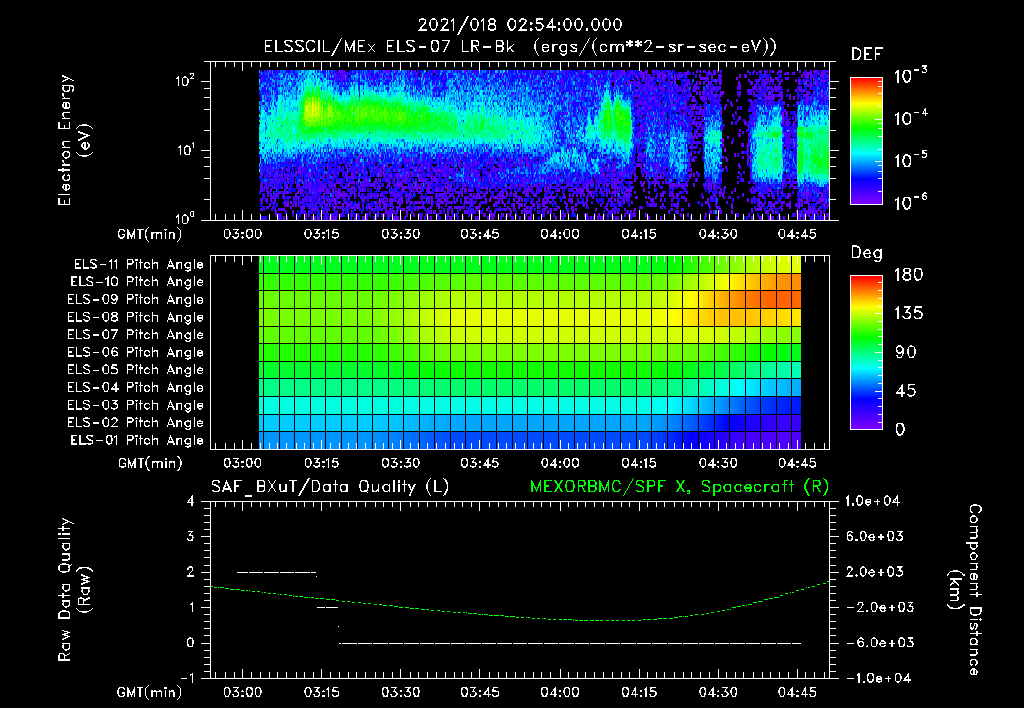Select the ELS-09 Pitch Angle row label

(136, 300)
